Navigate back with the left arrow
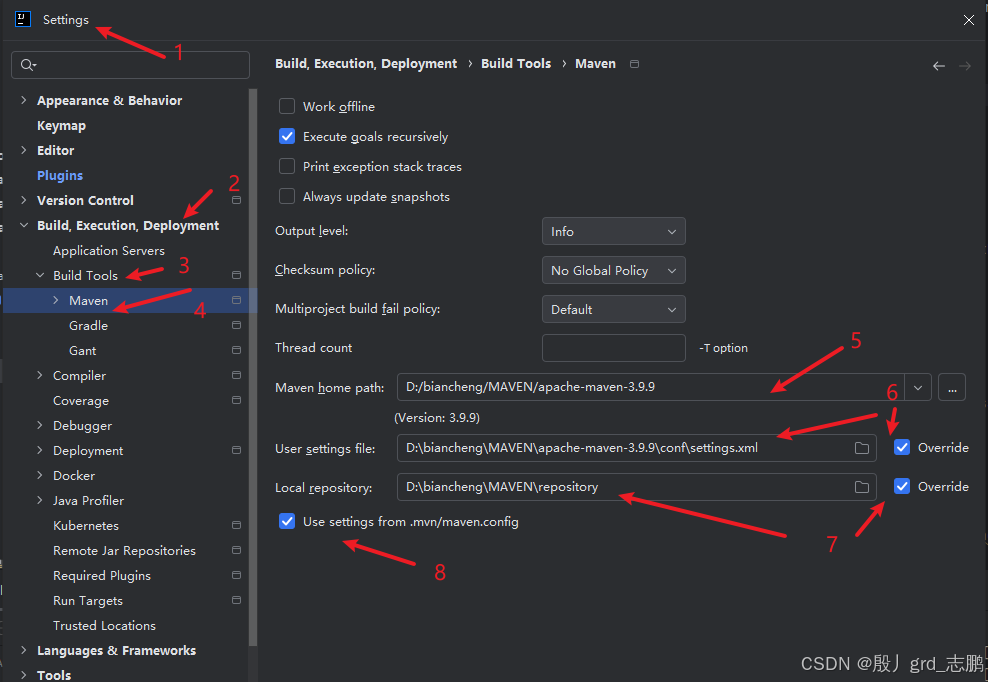 [939, 66]
